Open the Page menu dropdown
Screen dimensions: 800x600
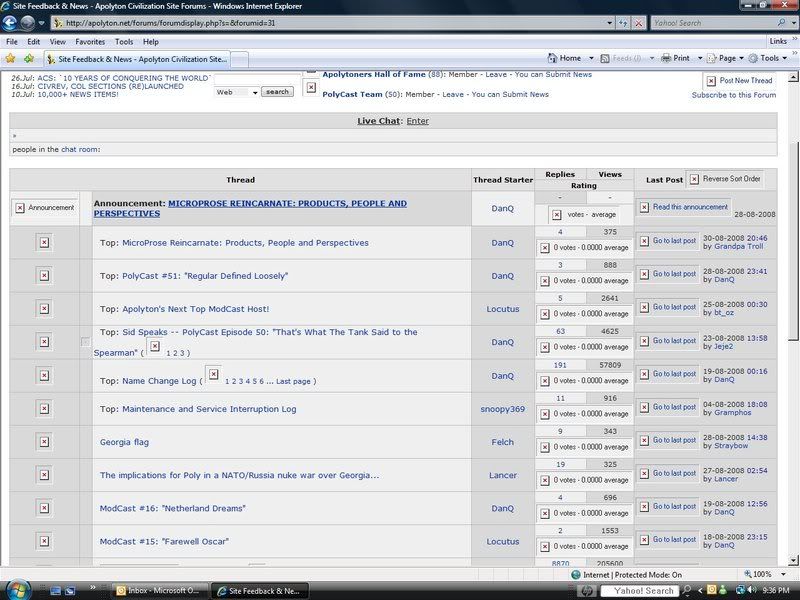tap(726, 58)
